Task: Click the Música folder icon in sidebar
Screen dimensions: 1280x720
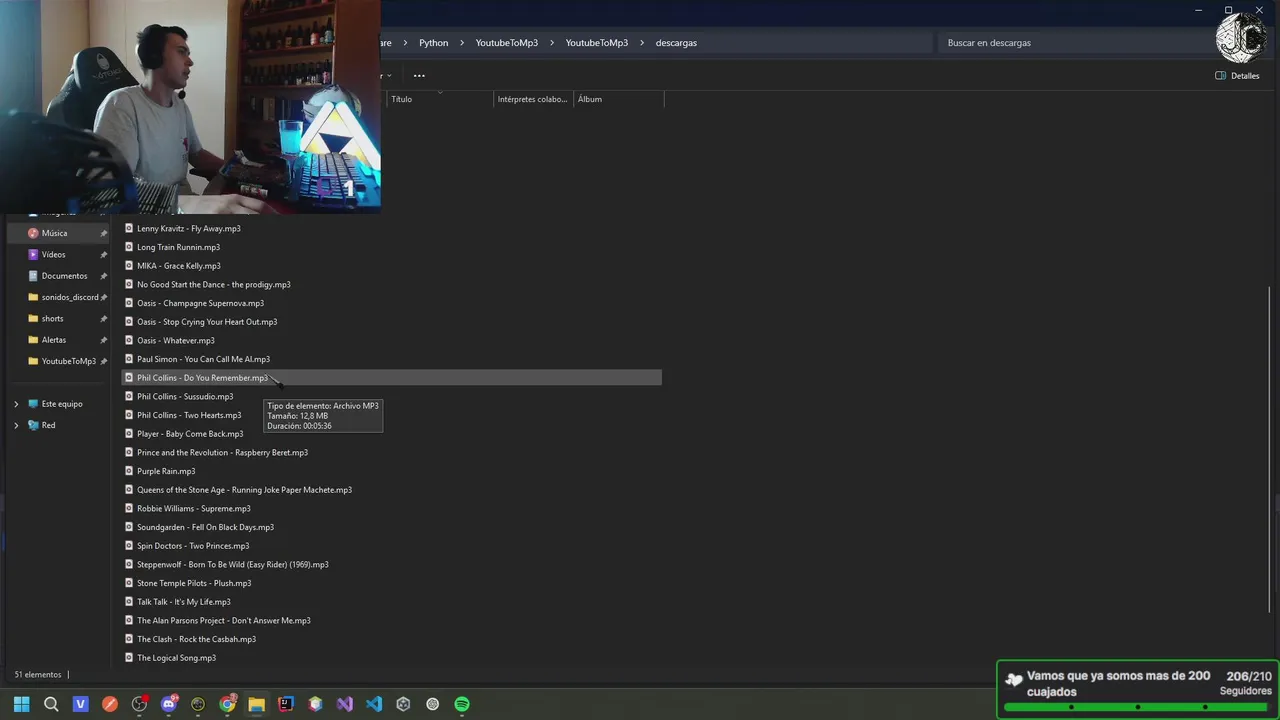Action: point(33,233)
